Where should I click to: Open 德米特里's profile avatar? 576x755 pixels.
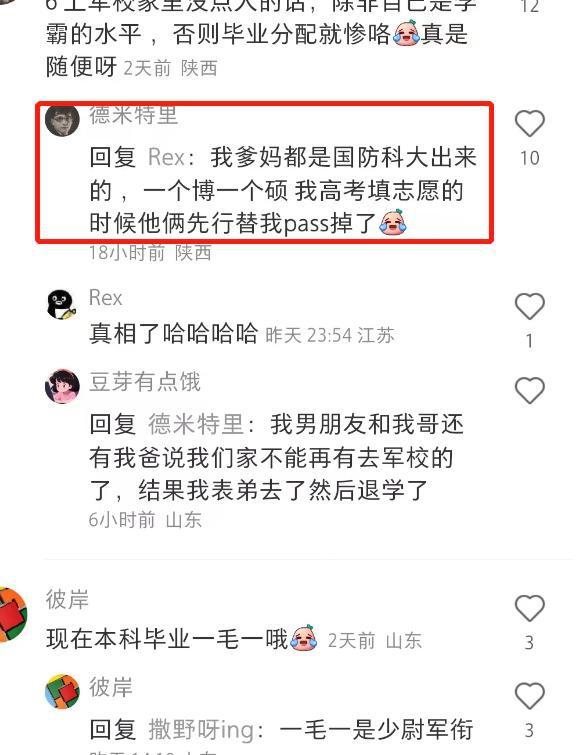point(62,120)
